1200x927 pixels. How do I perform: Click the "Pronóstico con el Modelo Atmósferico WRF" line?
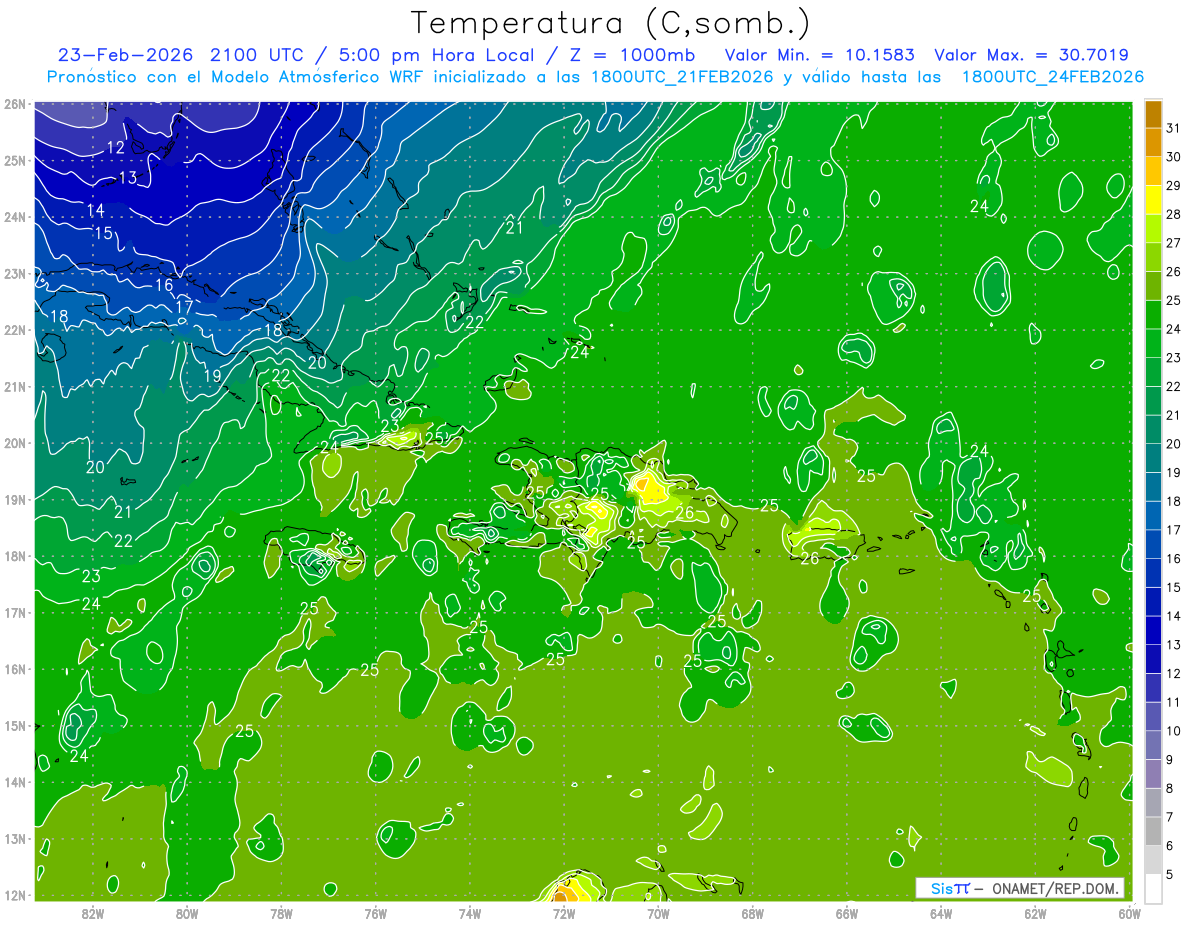(595, 77)
